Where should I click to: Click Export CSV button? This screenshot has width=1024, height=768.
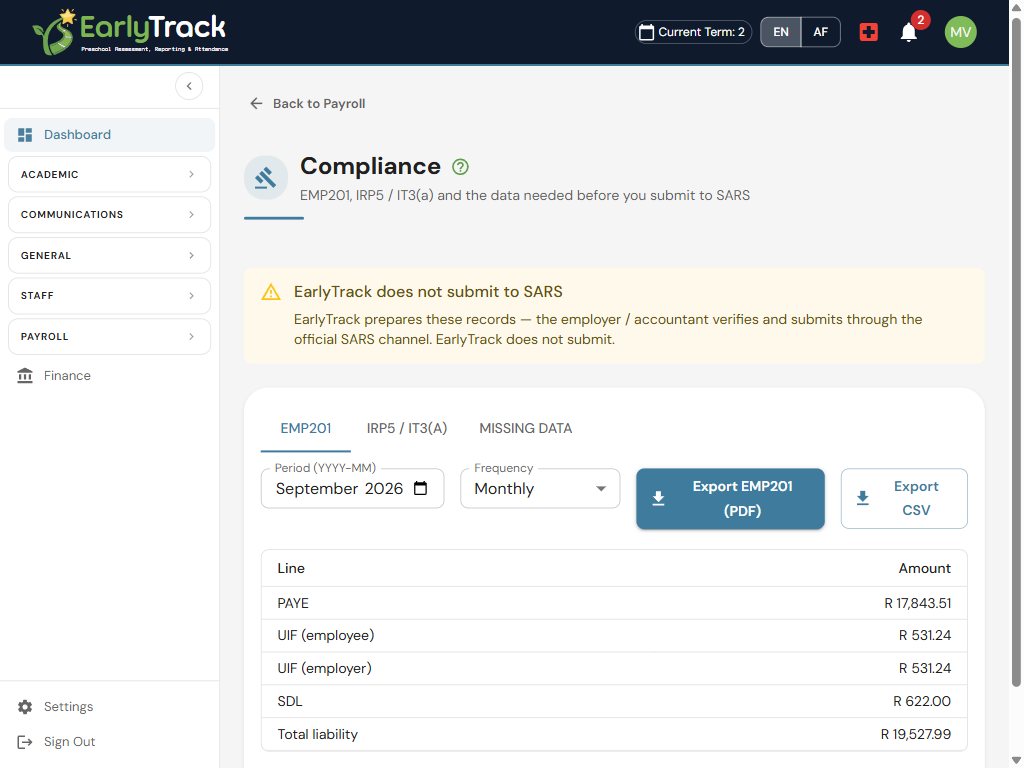[x=904, y=499]
